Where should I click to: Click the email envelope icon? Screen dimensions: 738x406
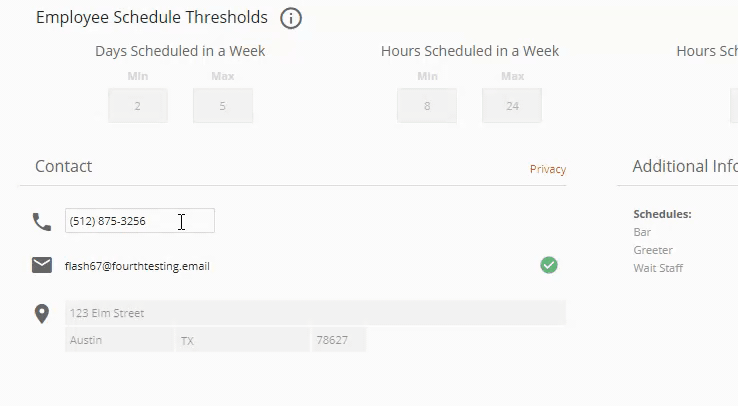(42, 265)
